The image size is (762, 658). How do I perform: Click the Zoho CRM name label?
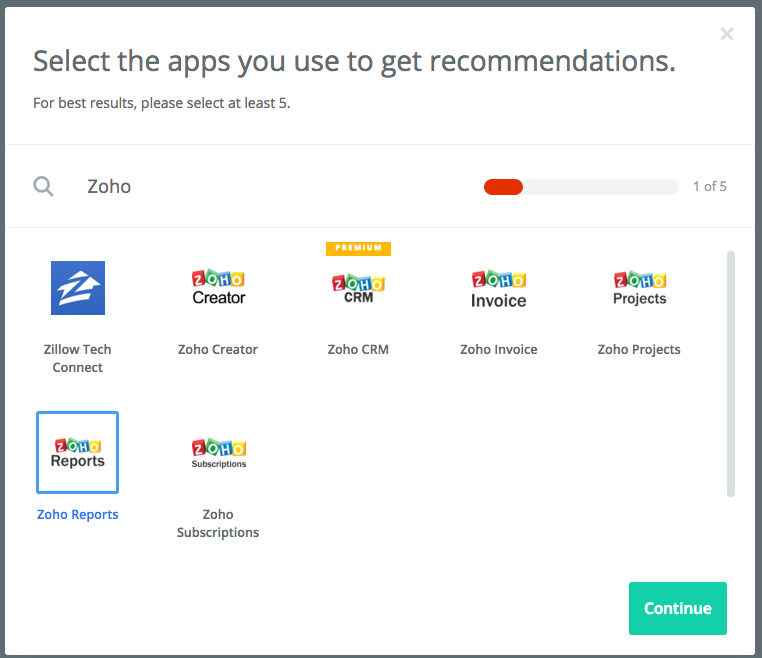pos(358,350)
